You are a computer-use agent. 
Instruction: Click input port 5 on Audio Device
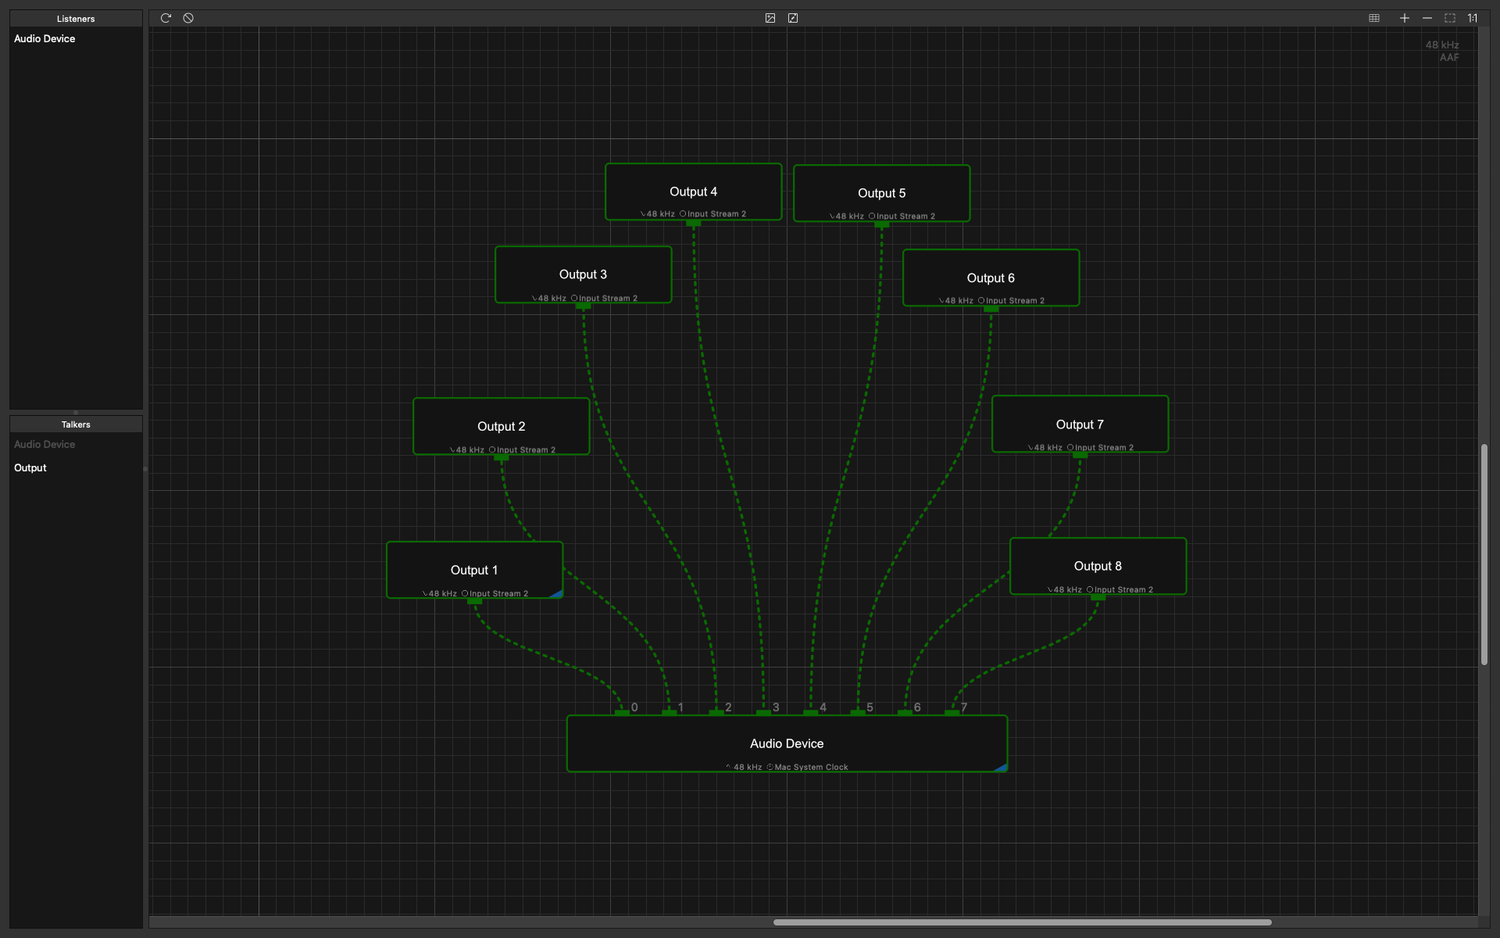point(858,712)
